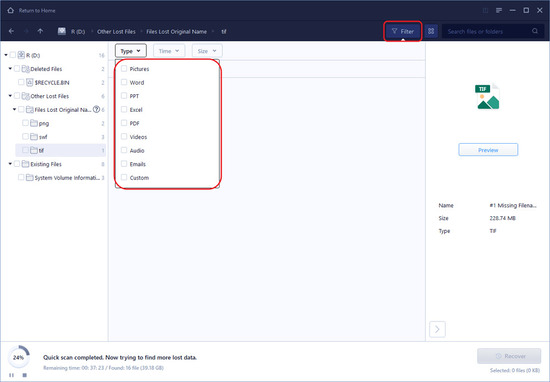Screen dimensions: 550x382
Task: Collapse preview panel with chevron arrow
Action: pos(437,329)
